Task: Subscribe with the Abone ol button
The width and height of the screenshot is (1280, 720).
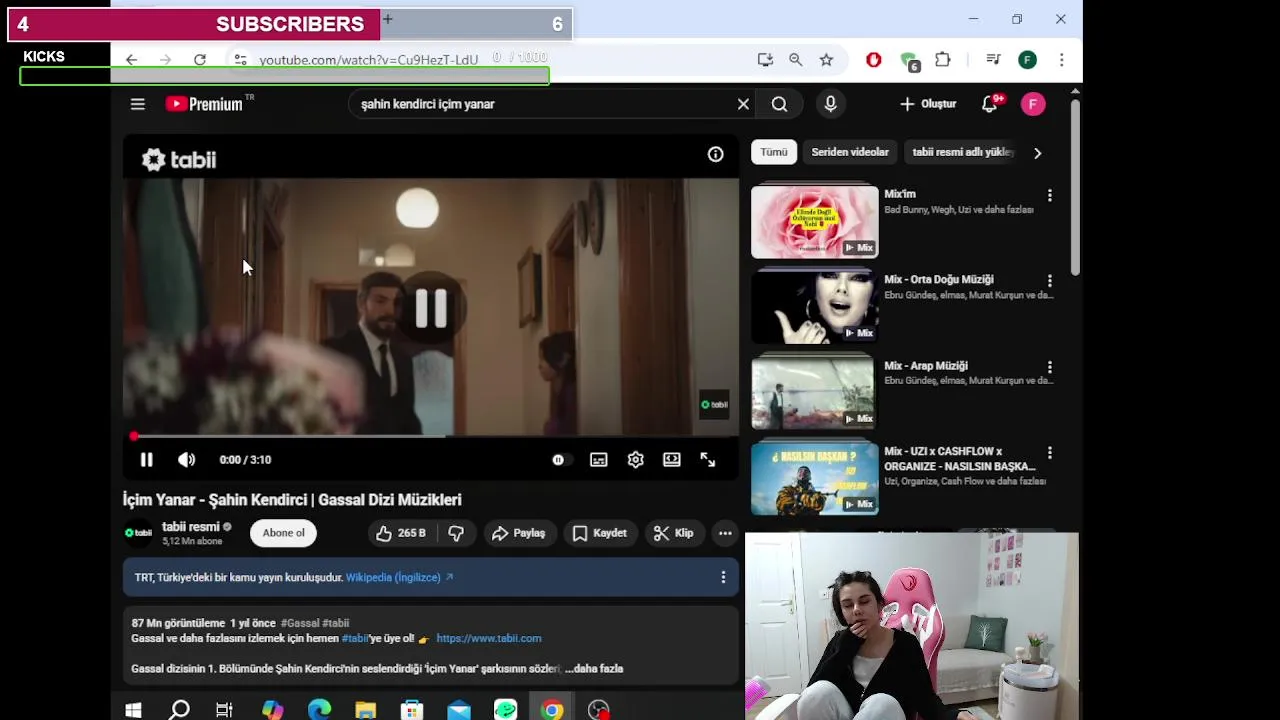Action: tap(284, 533)
